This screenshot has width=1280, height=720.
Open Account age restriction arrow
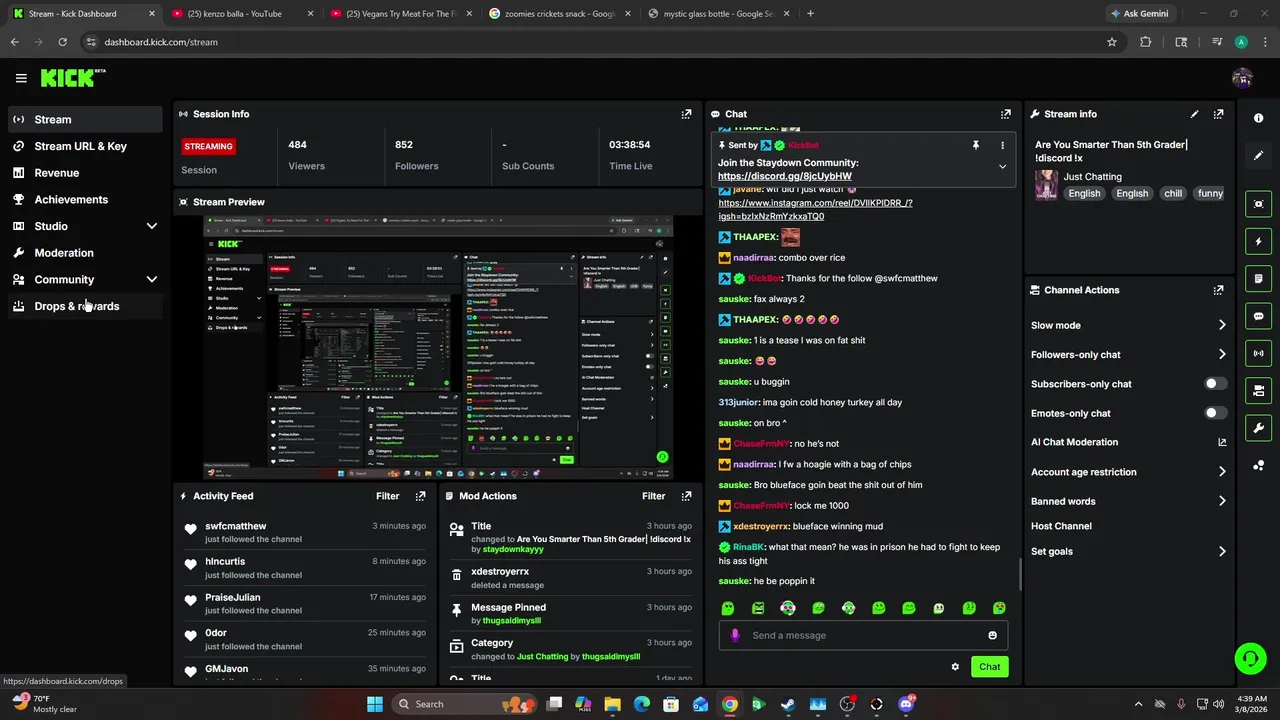[1222, 472]
